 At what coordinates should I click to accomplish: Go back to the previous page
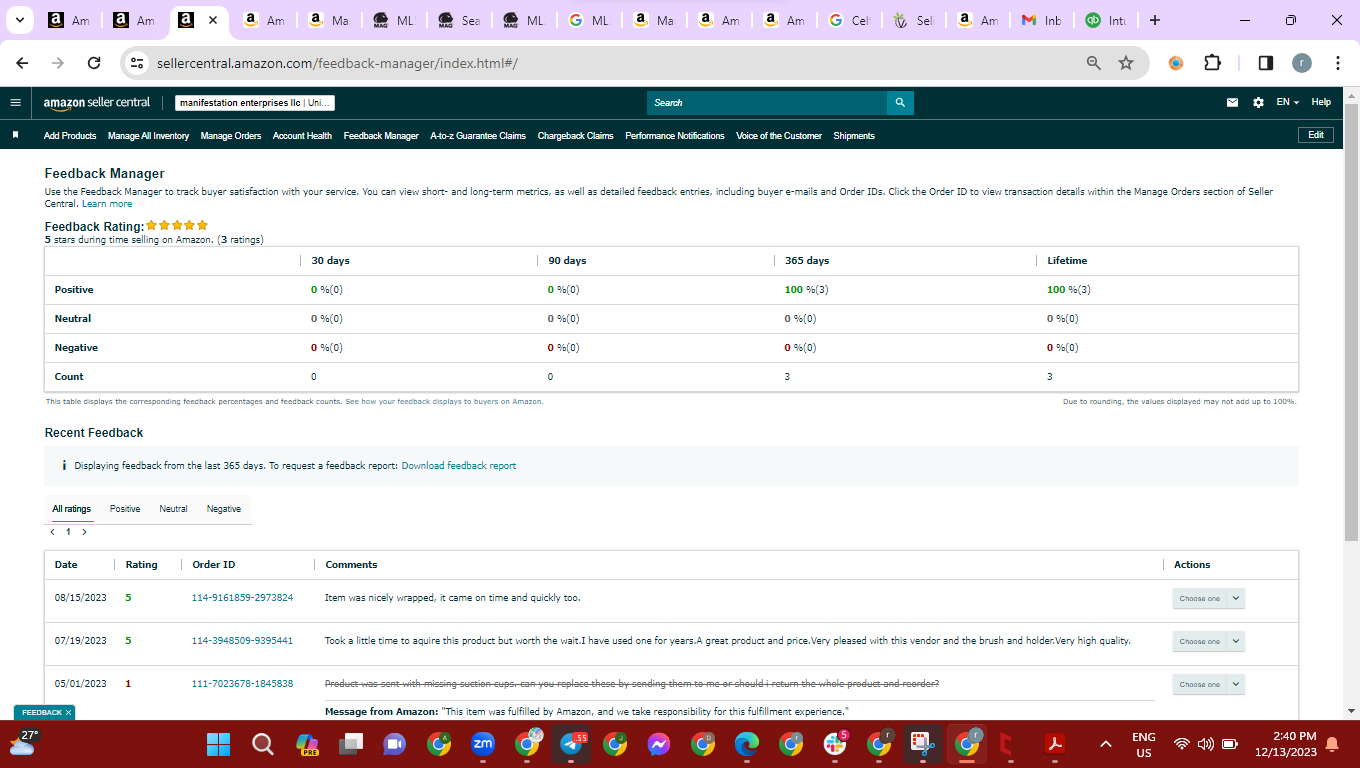[23, 63]
